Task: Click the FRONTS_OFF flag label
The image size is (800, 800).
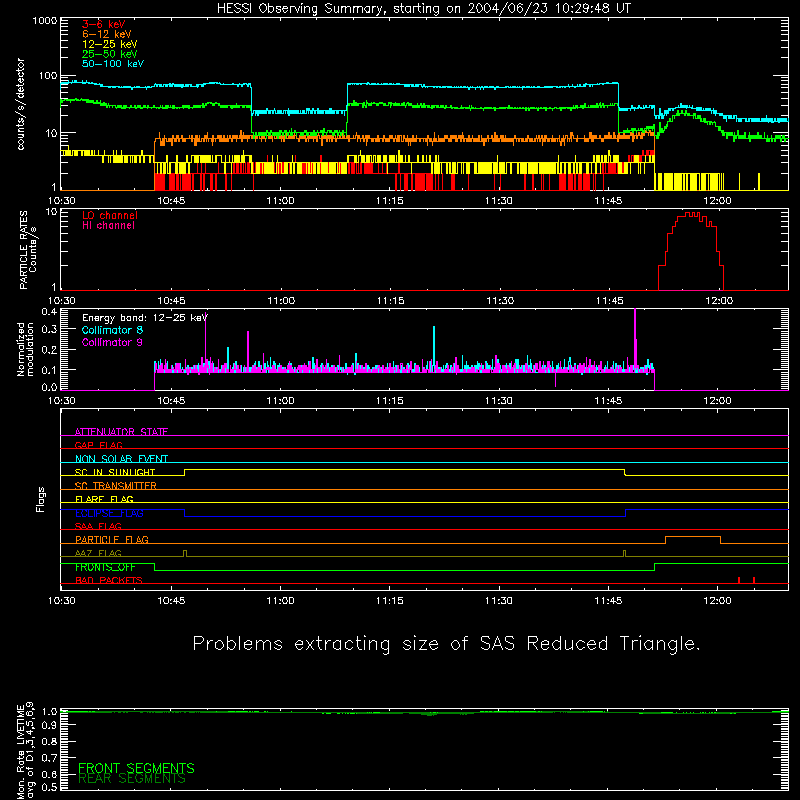Action: point(105,567)
